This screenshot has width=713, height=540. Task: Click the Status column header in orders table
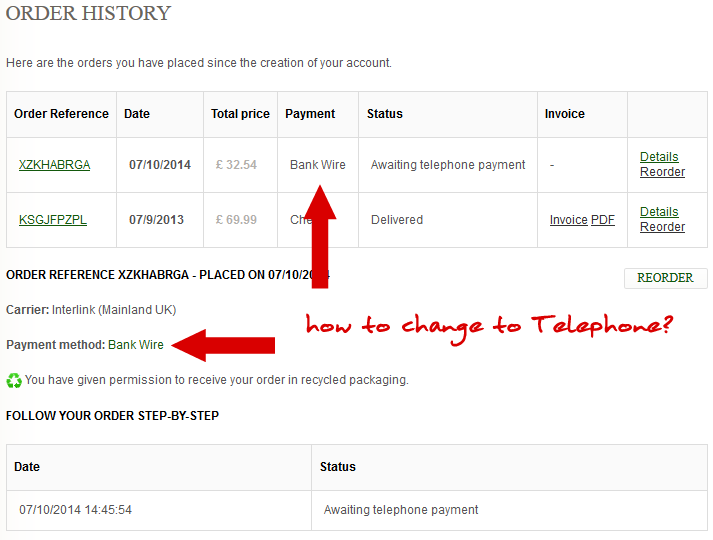point(384,114)
